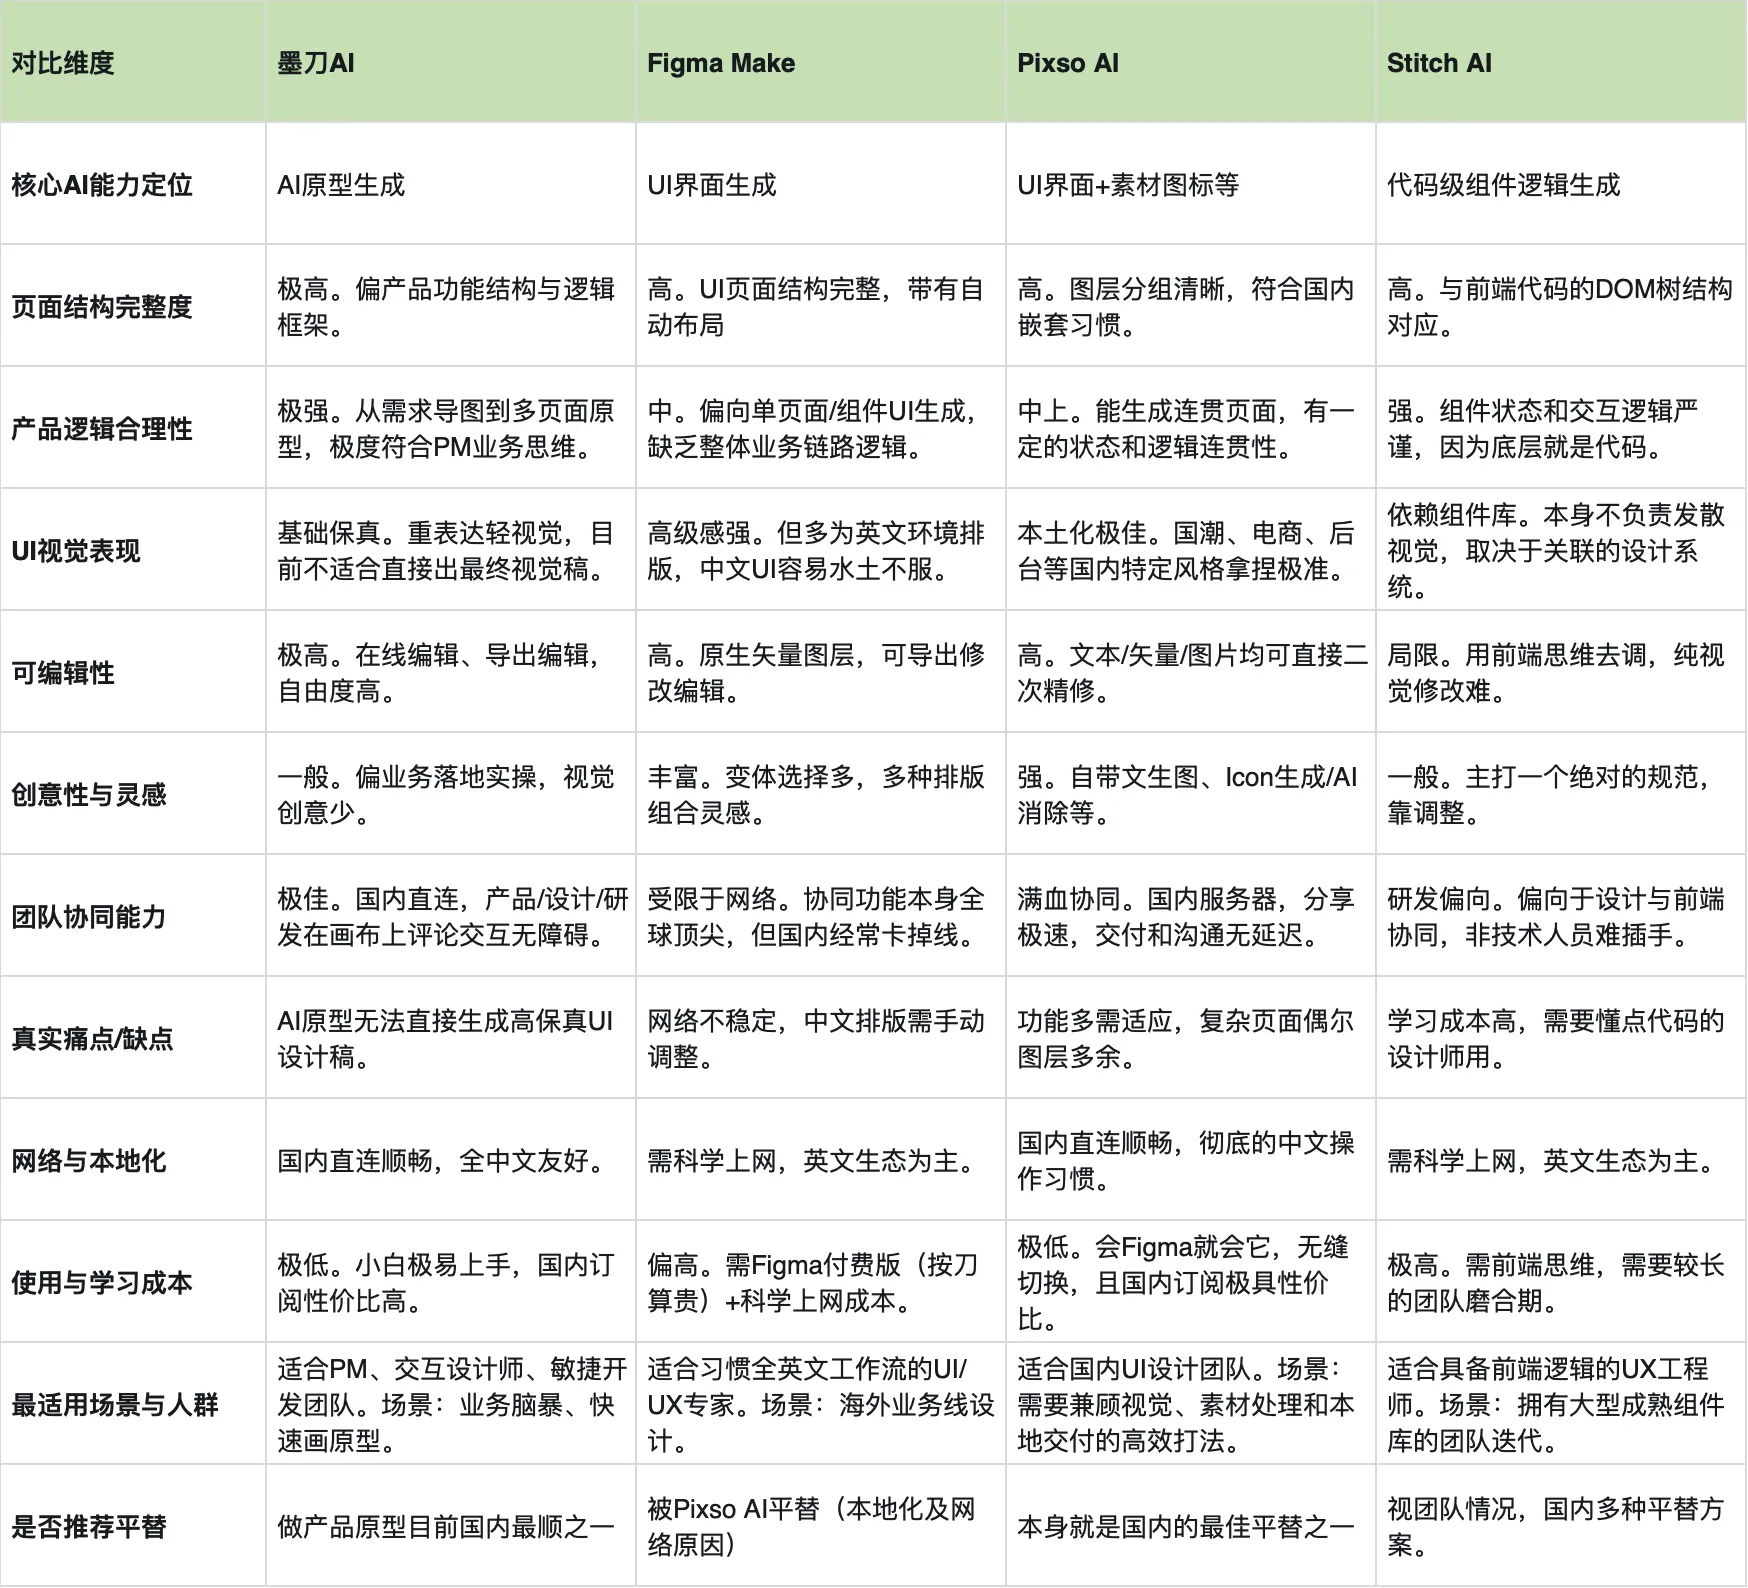Click cell 极强。从需求导图到多页面原型
This screenshot has width=1748, height=1588.
point(451,428)
